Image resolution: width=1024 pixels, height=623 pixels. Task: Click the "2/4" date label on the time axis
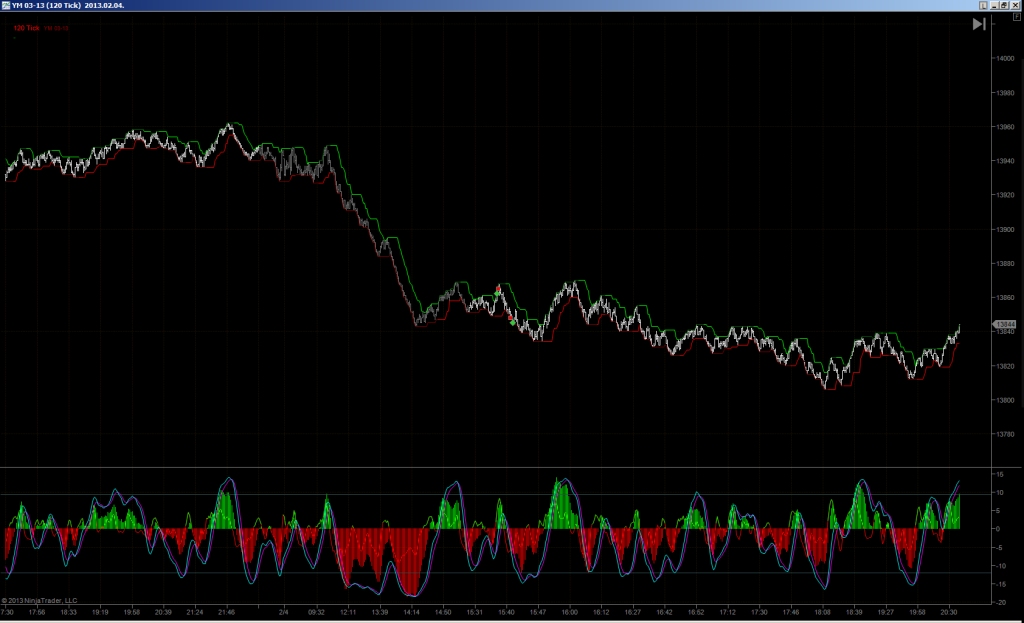pyautogui.click(x=283, y=613)
